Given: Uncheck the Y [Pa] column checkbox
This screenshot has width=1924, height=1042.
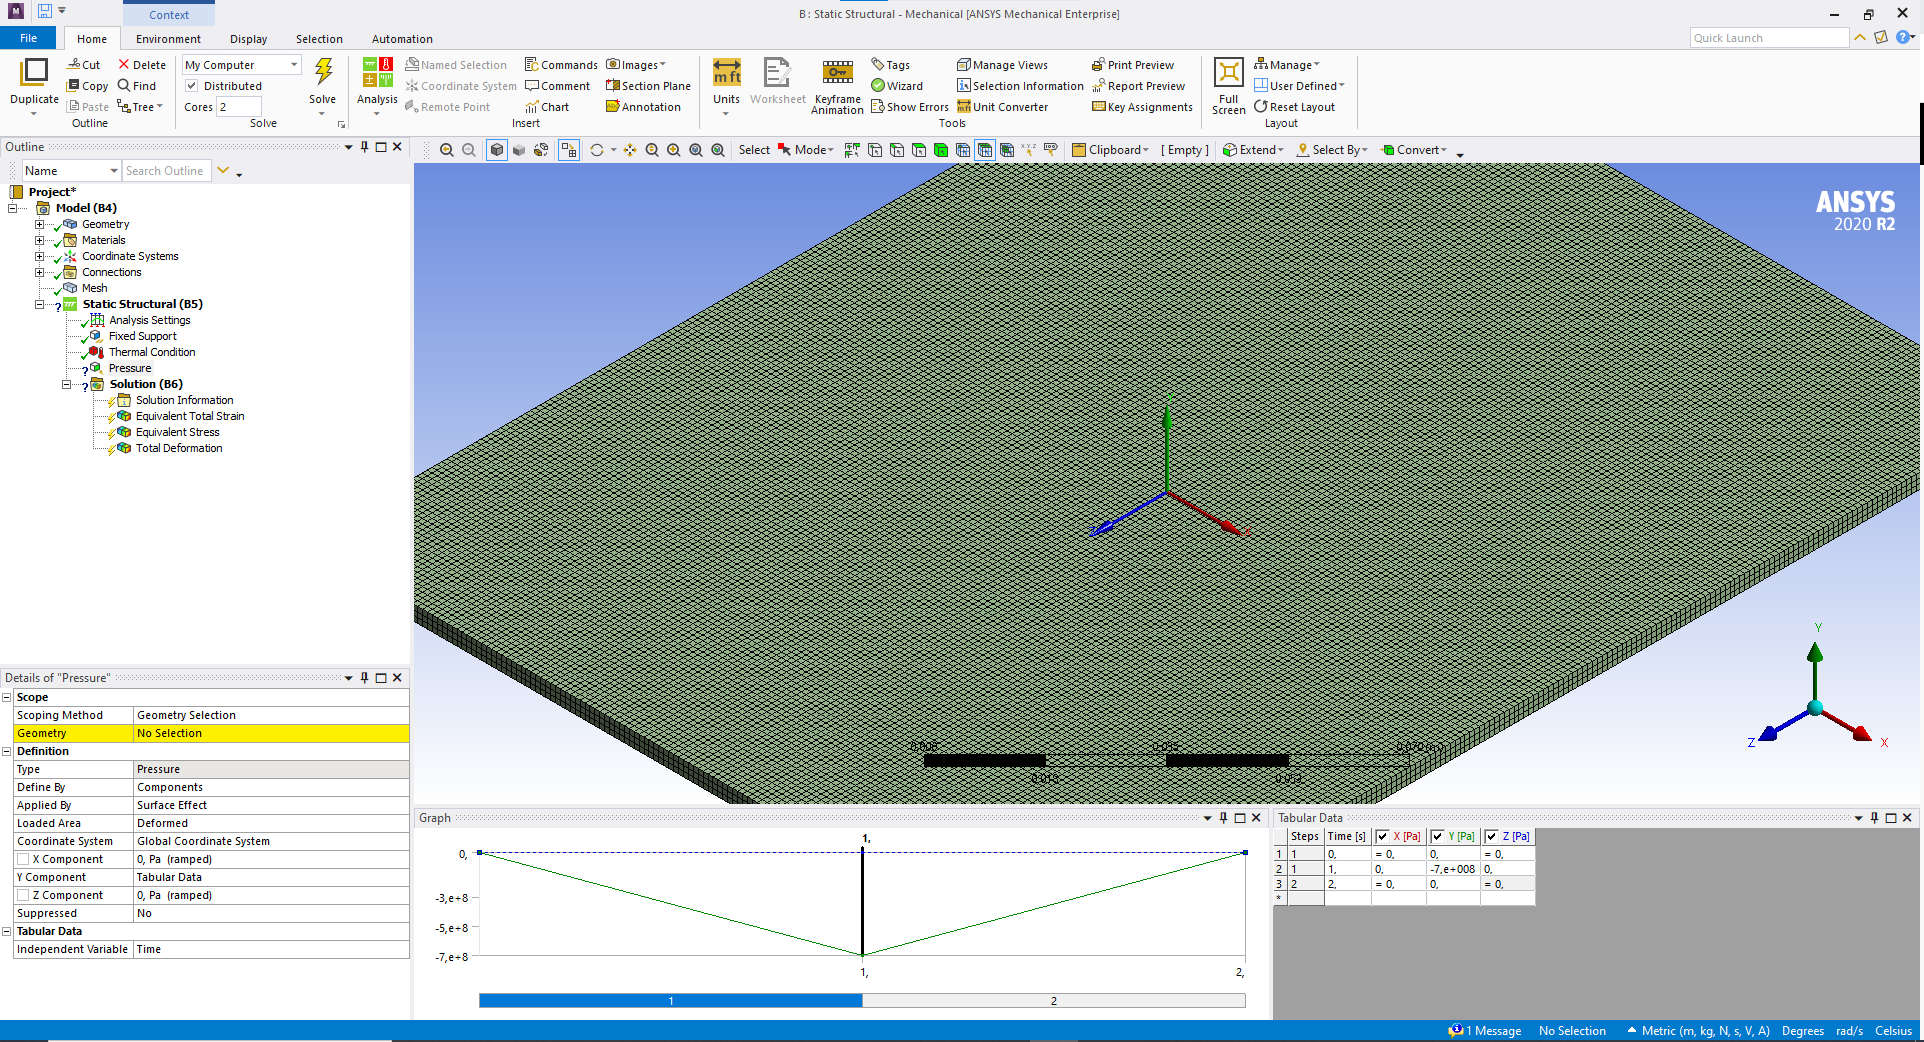Looking at the screenshot, I should coord(1437,836).
